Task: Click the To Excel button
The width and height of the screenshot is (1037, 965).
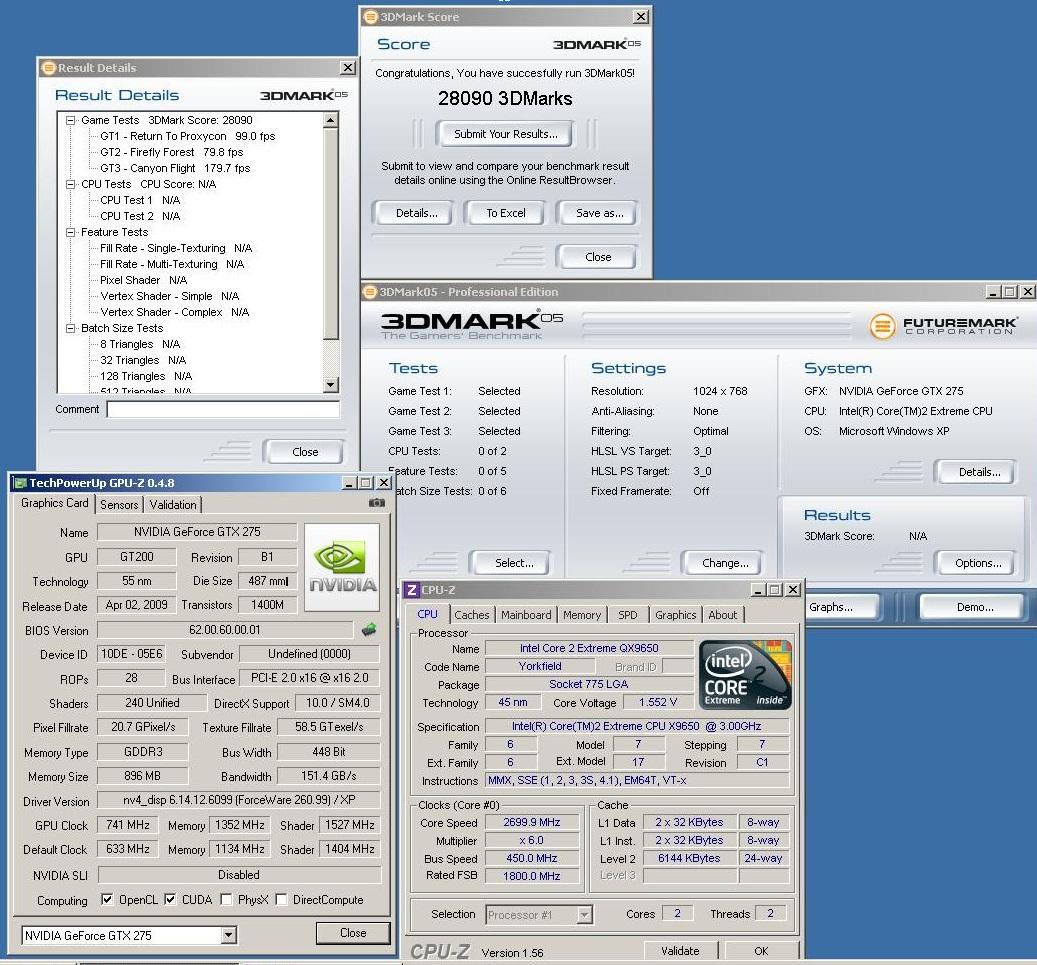Action: tap(505, 213)
